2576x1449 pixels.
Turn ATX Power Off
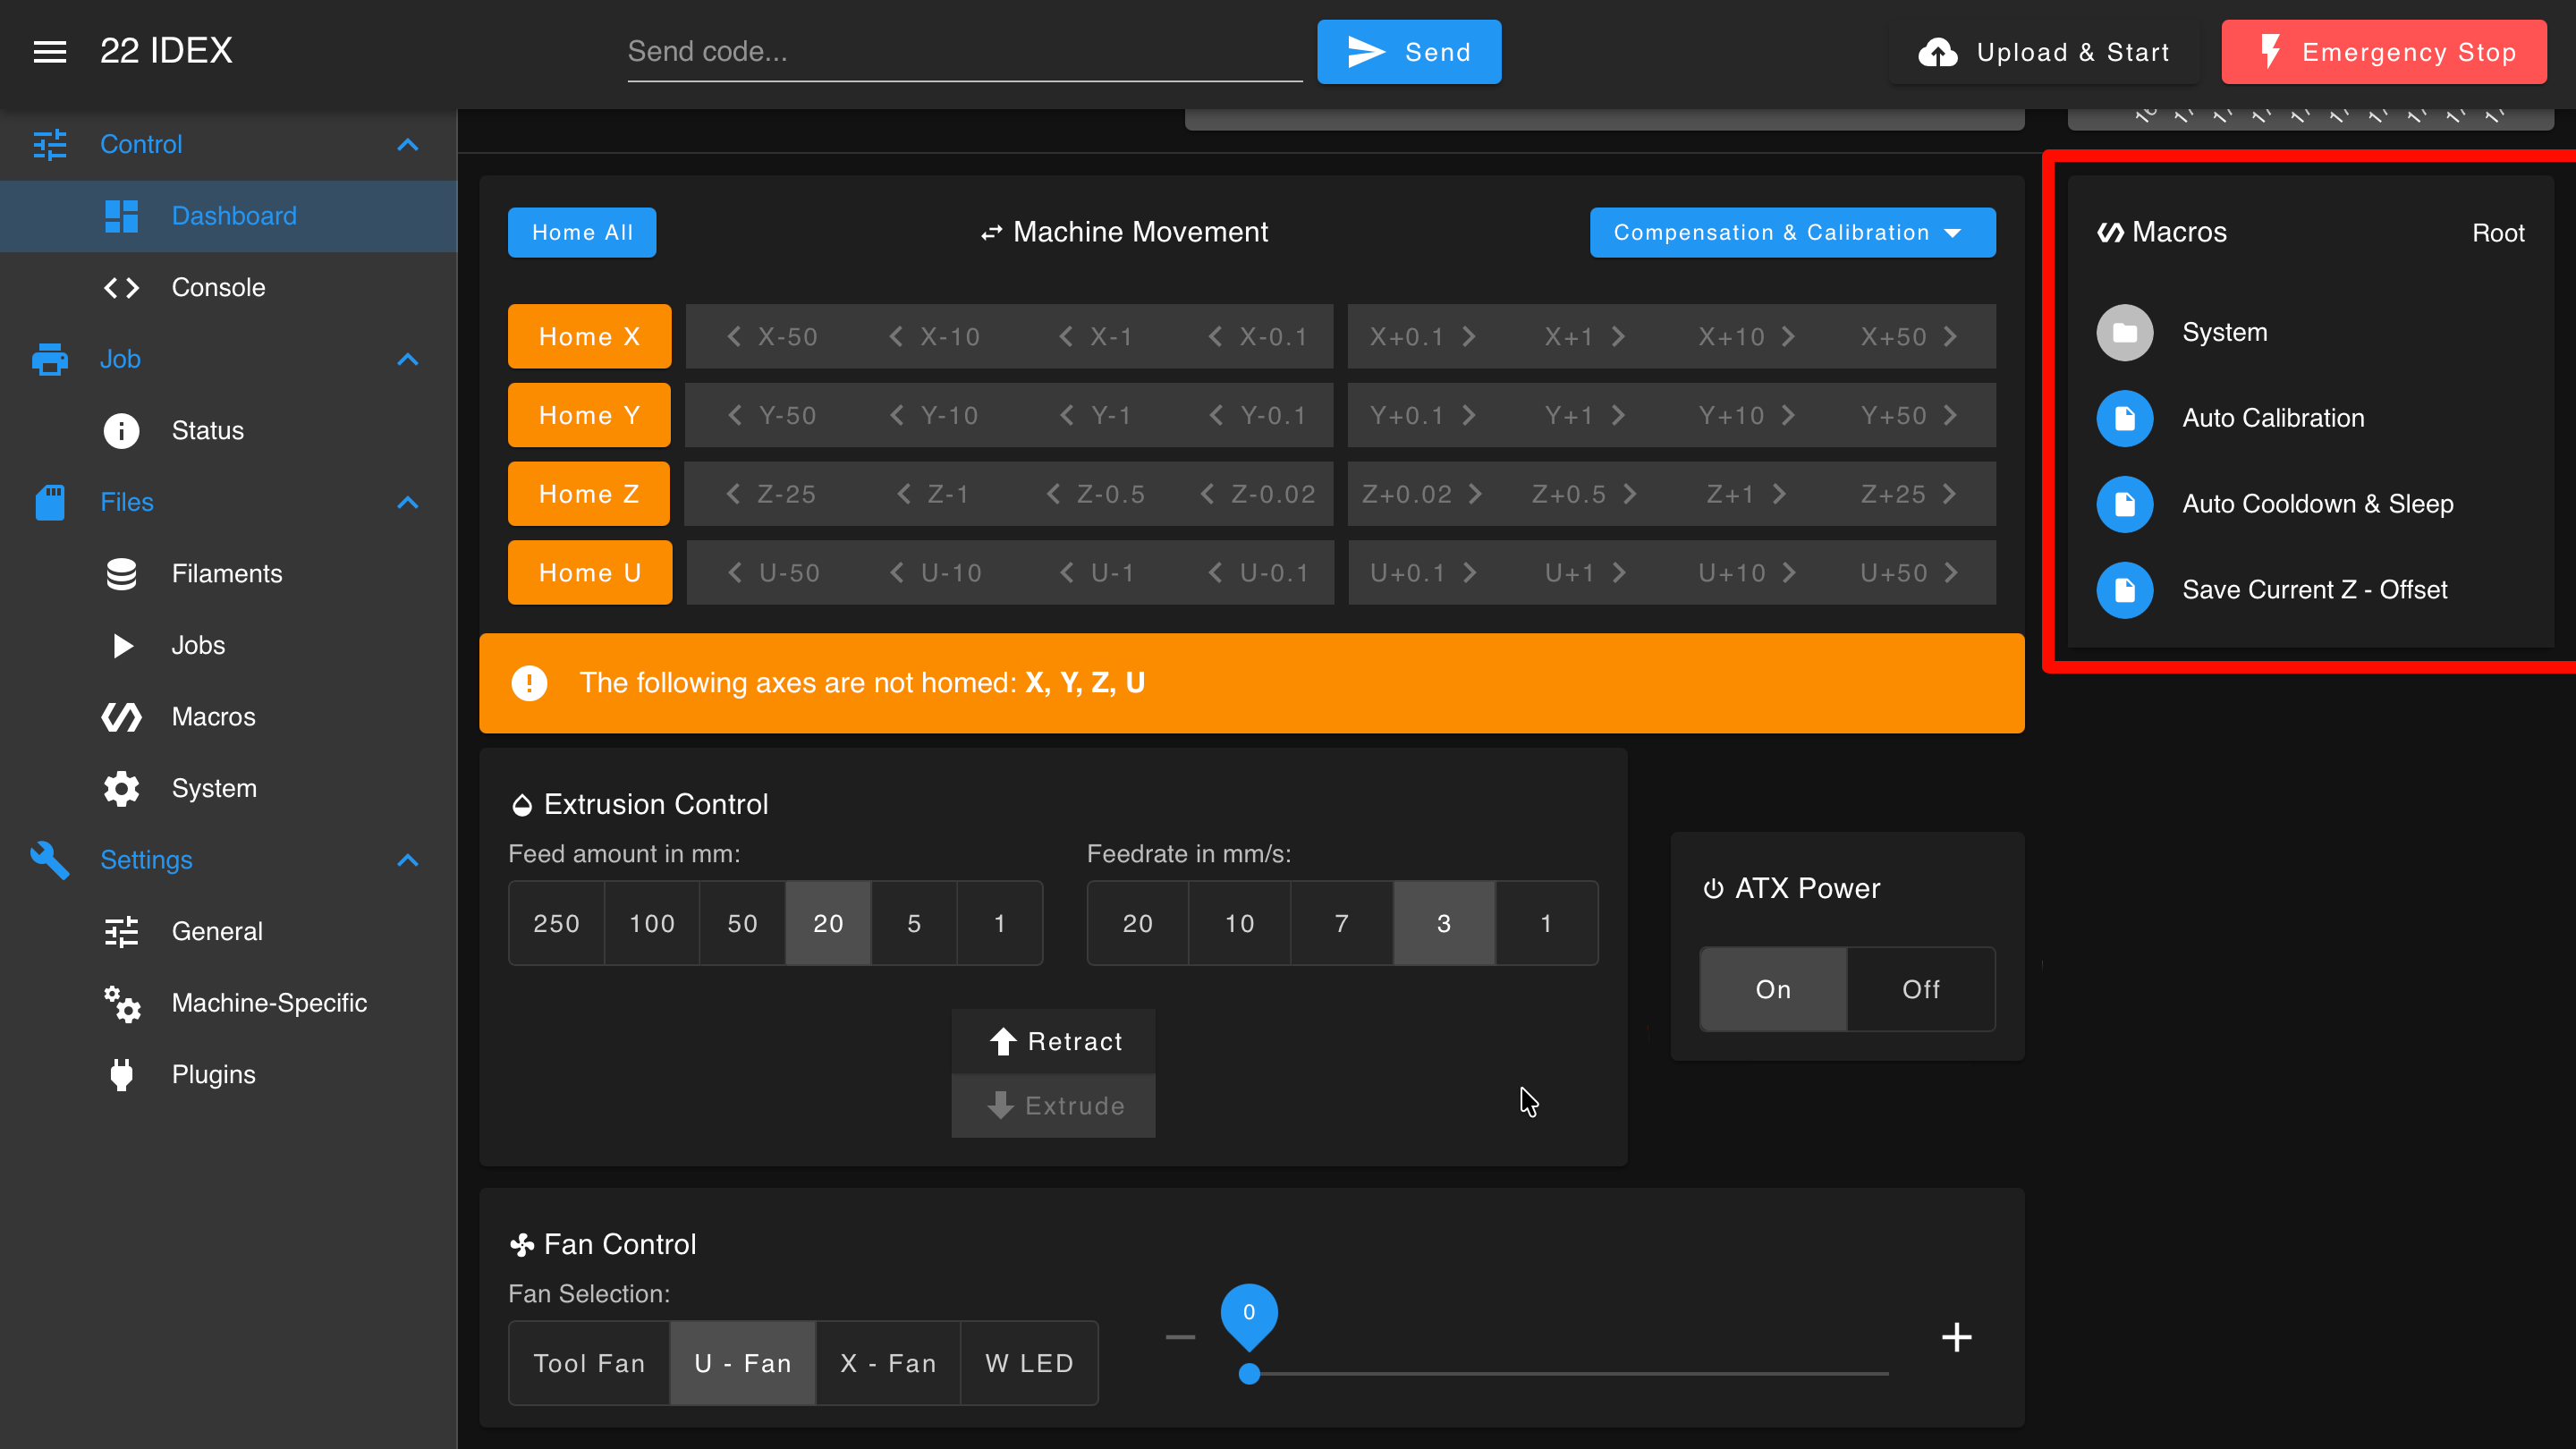click(x=1921, y=989)
